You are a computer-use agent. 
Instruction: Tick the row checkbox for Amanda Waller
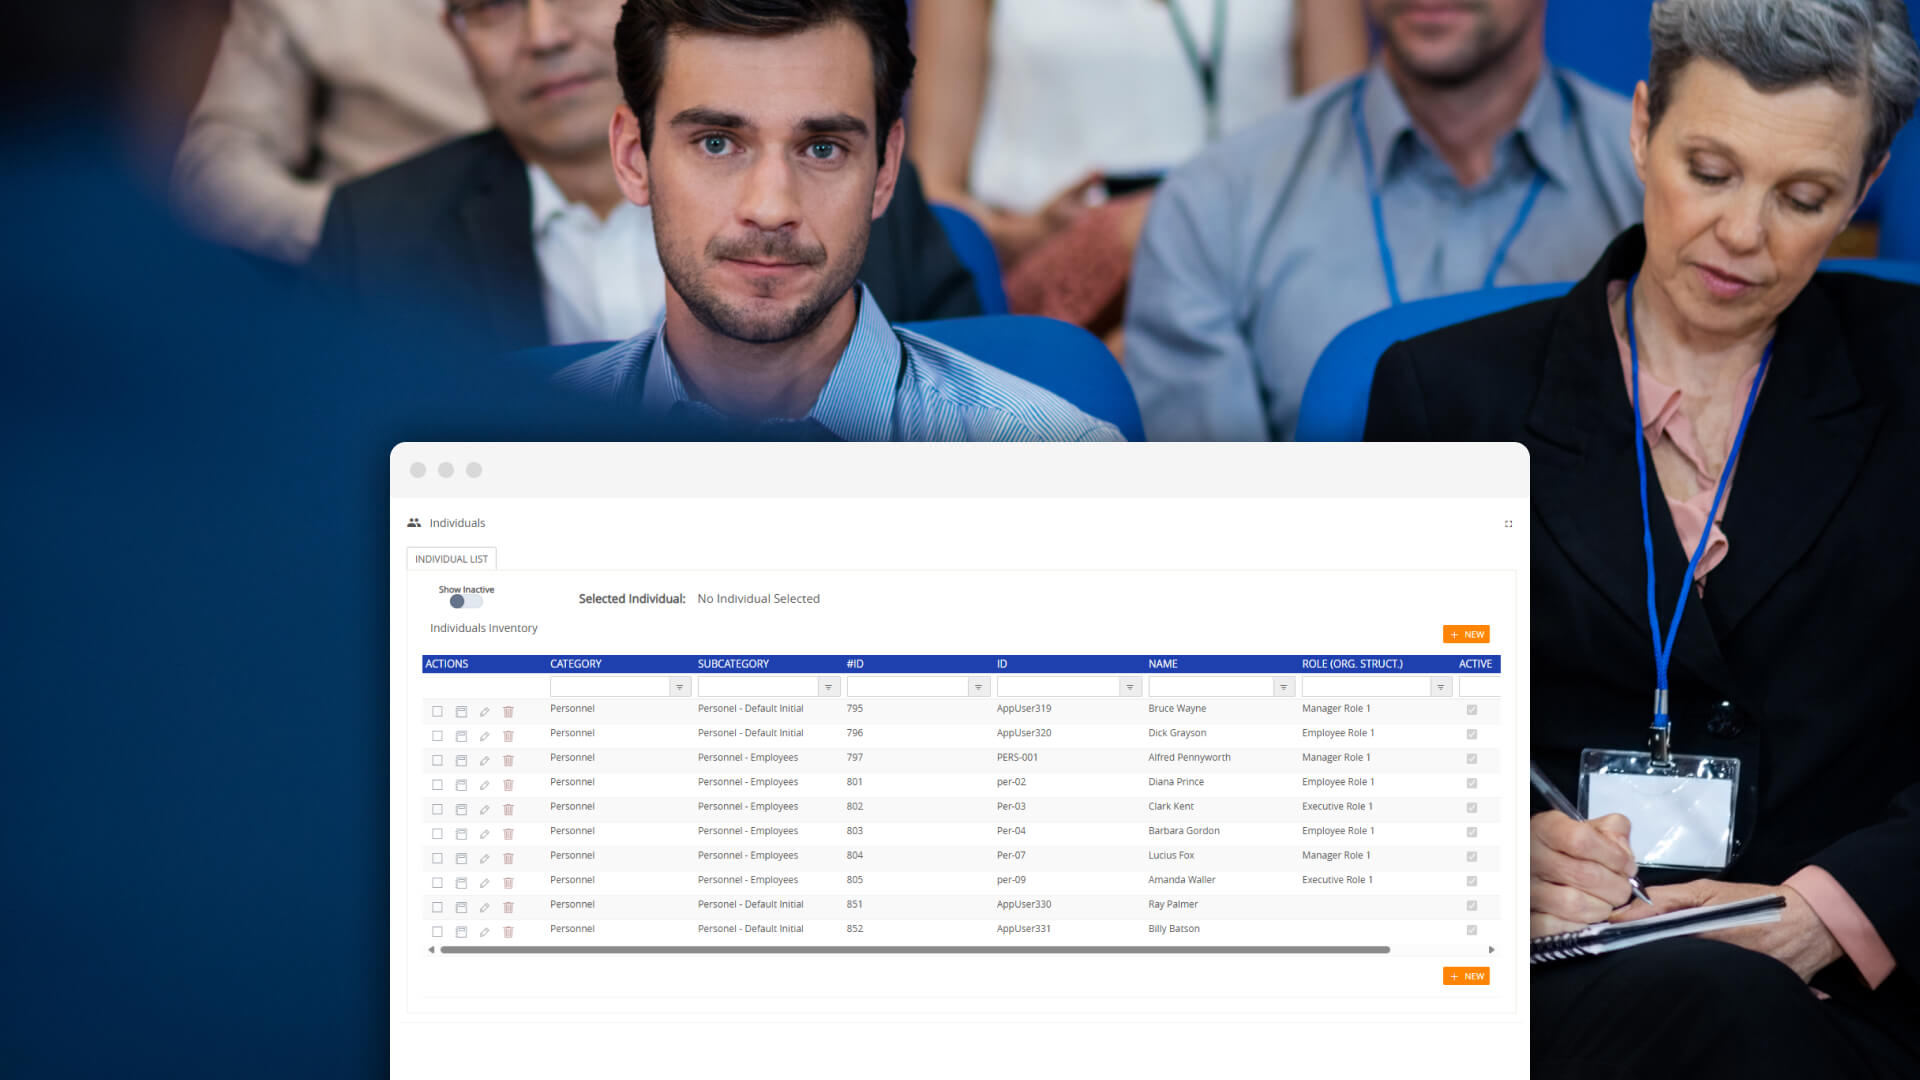click(x=437, y=883)
